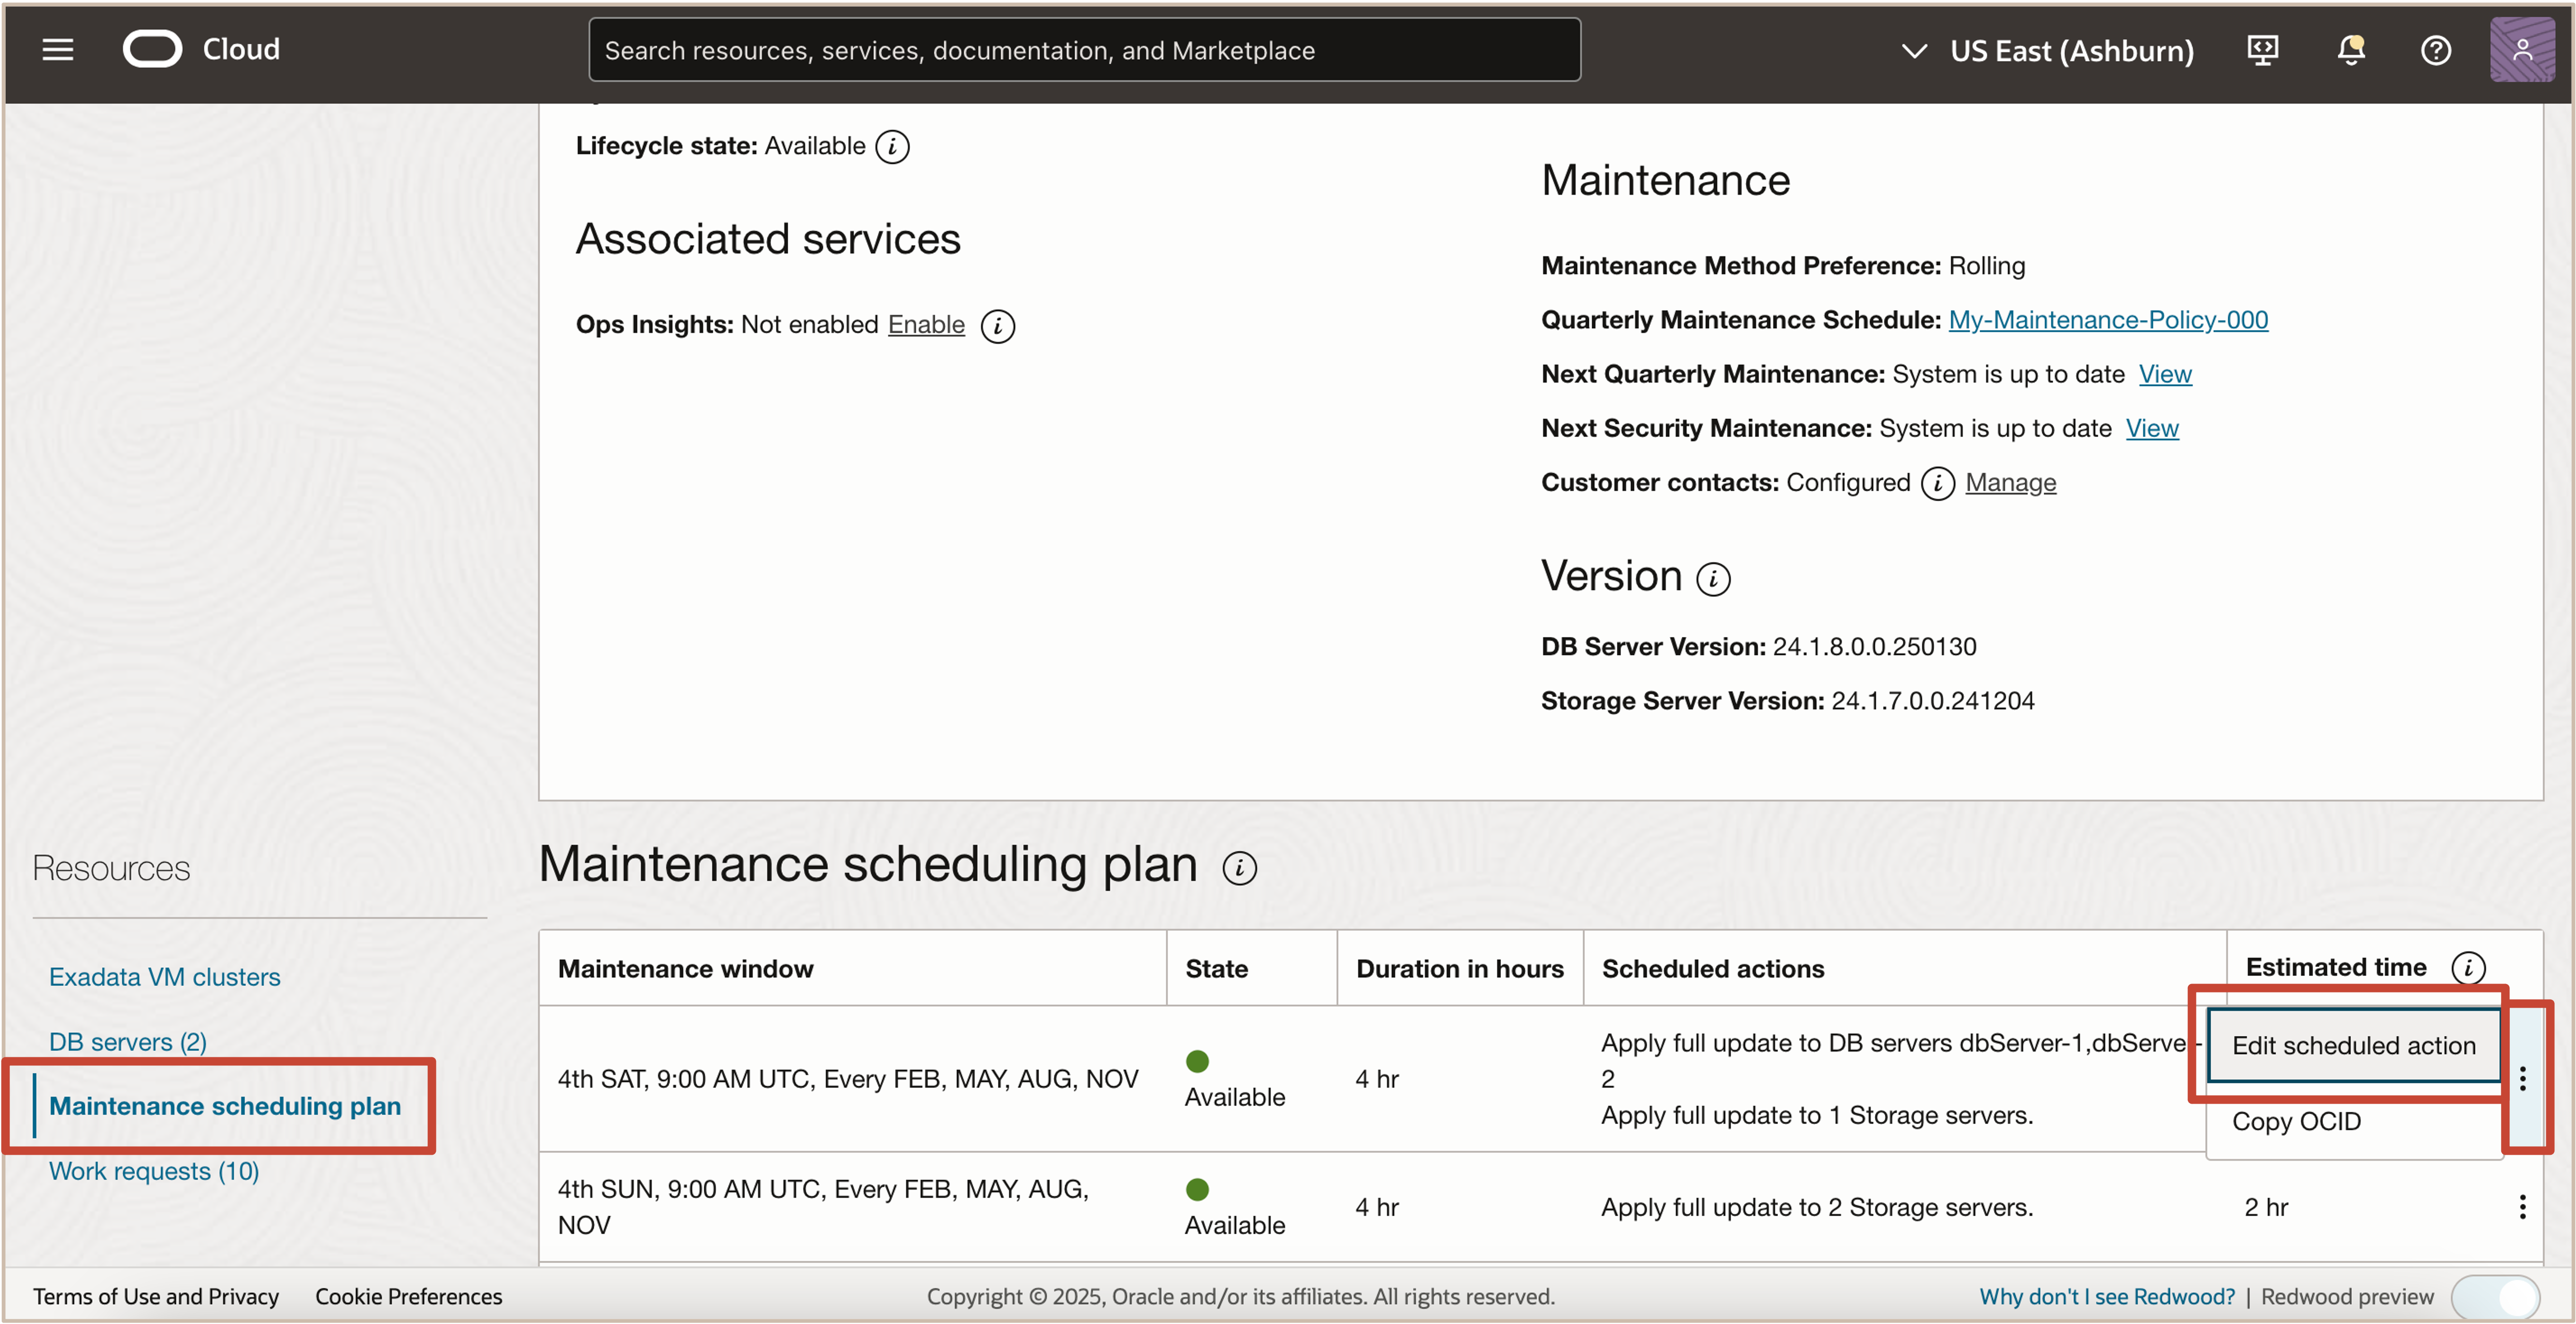Click the Lifecycle state info icon

(x=892, y=146)
